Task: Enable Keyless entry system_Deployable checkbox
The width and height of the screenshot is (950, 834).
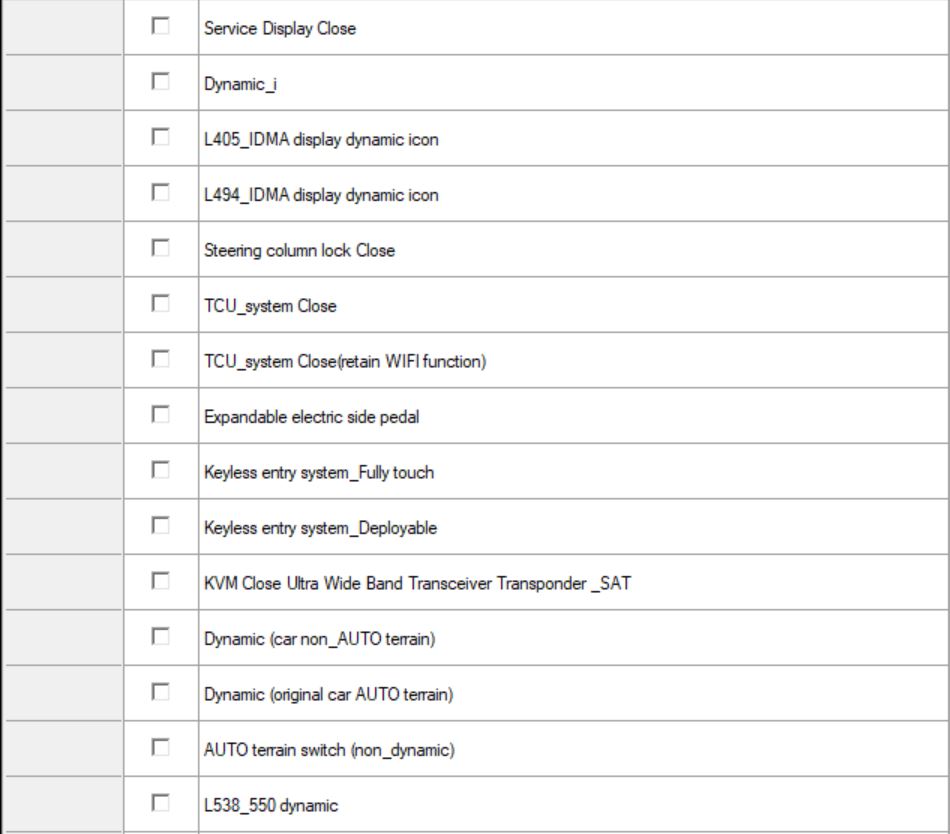Action: click(159, 527)
